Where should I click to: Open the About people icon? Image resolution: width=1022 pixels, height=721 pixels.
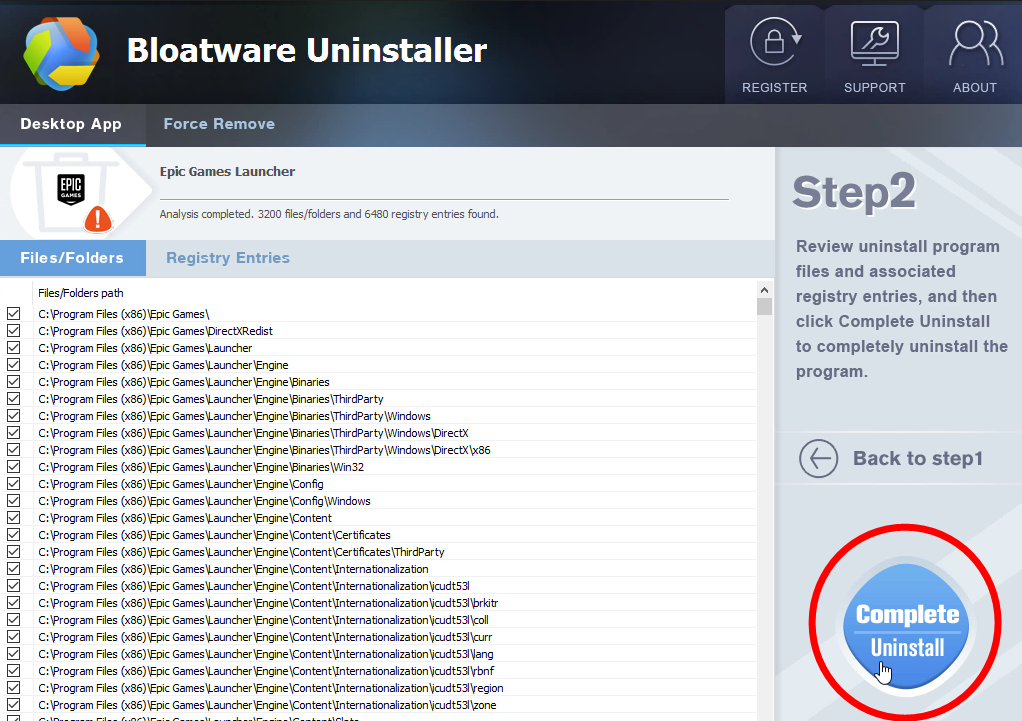pyautogui.click(x=975, y=43)
